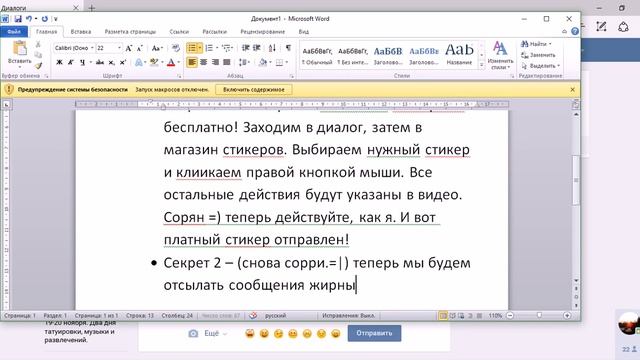Switch to the Рецензирование tab
The height and width of the screenshot is (360, 640).
[262, 31]
